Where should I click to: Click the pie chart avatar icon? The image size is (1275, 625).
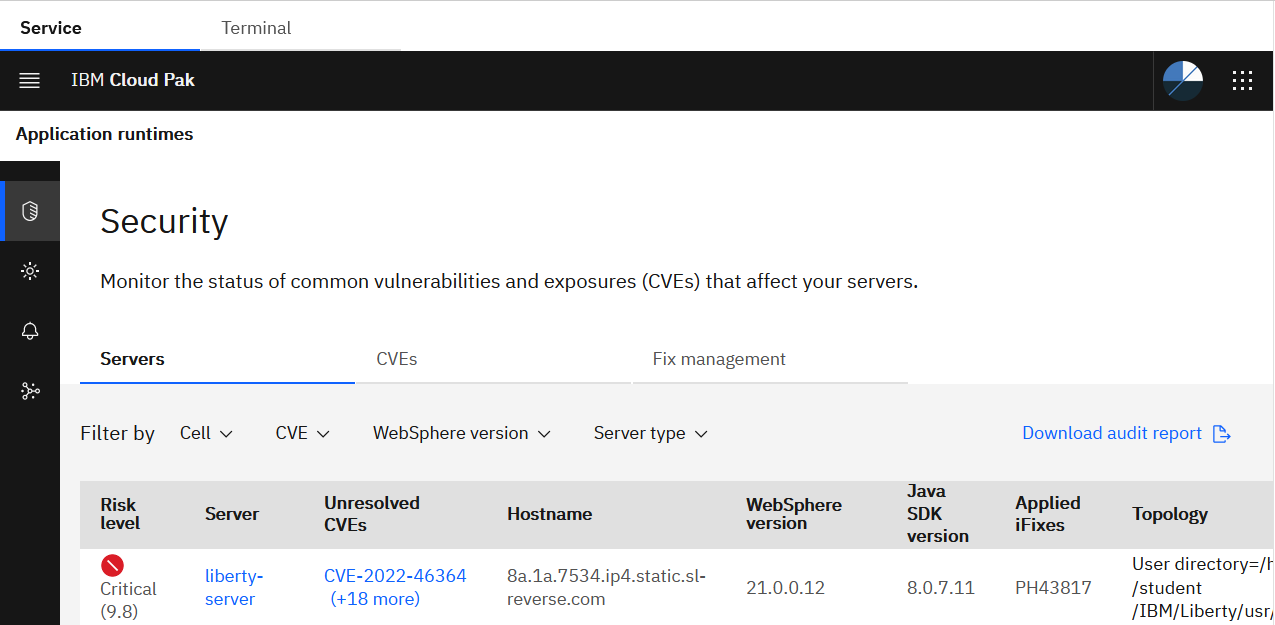click(1183, 81)
